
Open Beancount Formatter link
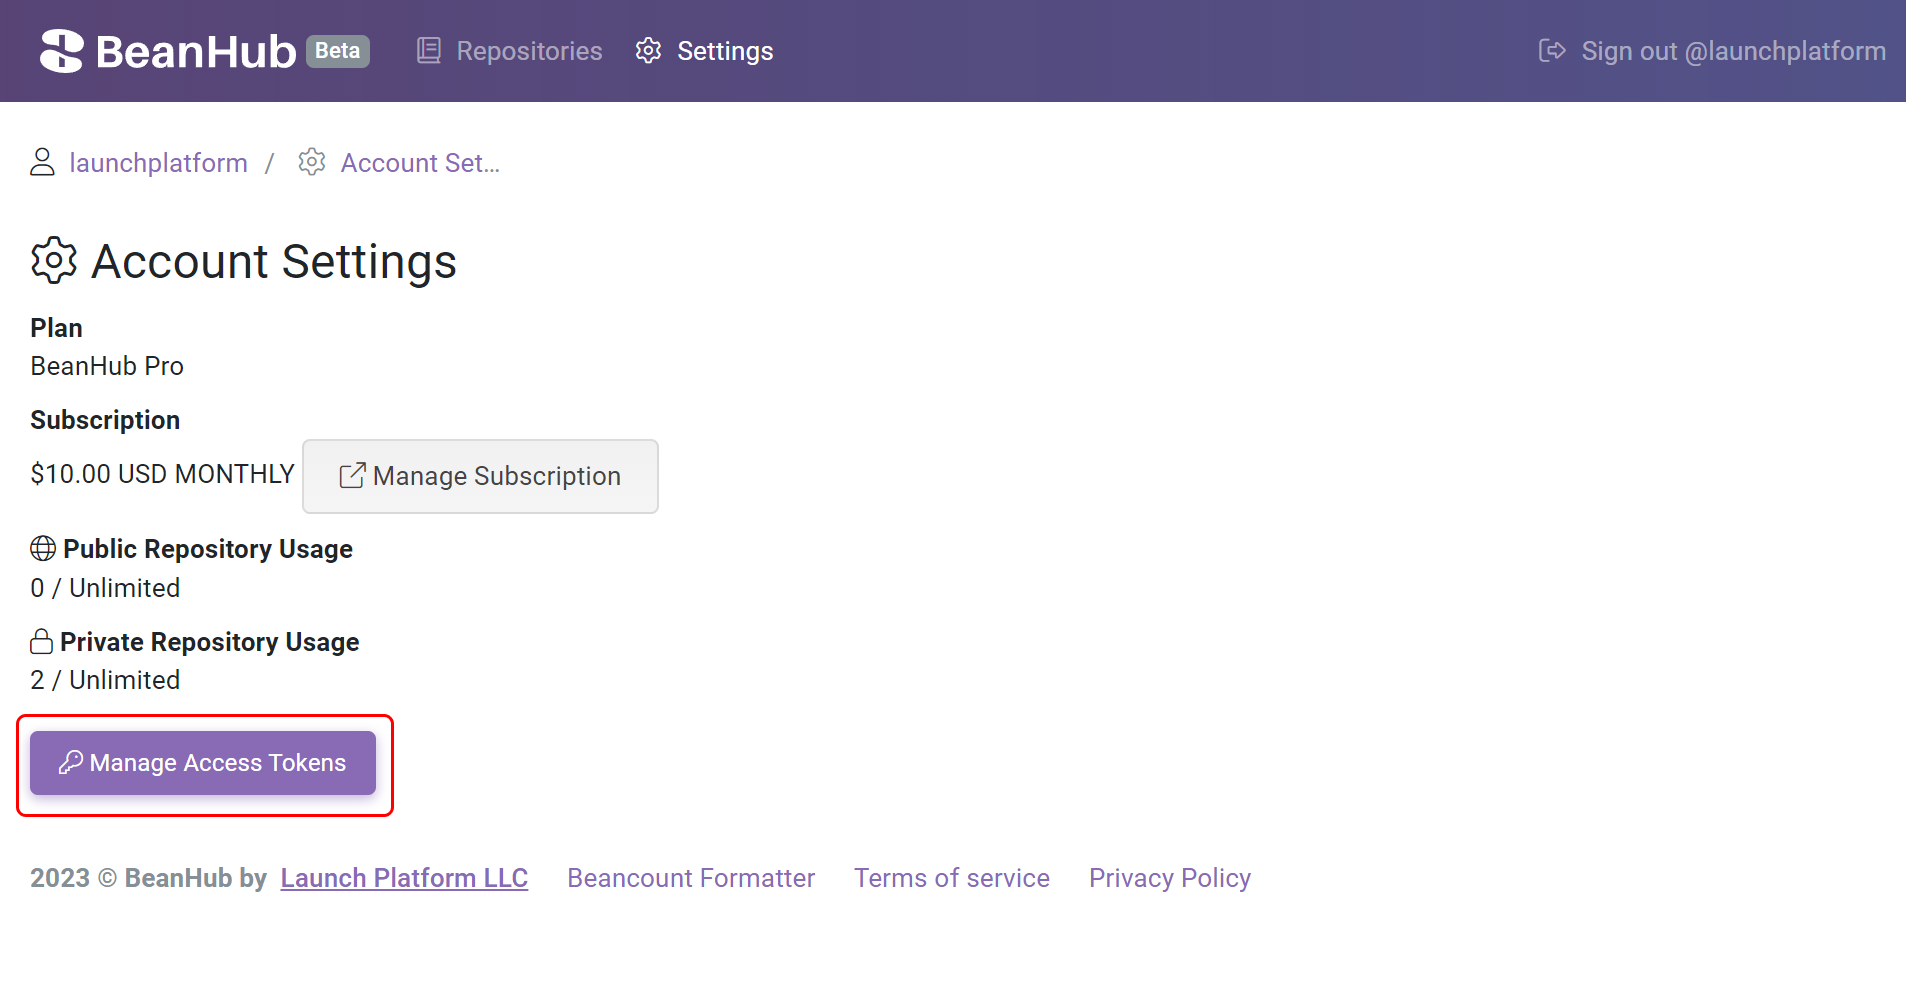pyautogui.click(x=691, y=878)
